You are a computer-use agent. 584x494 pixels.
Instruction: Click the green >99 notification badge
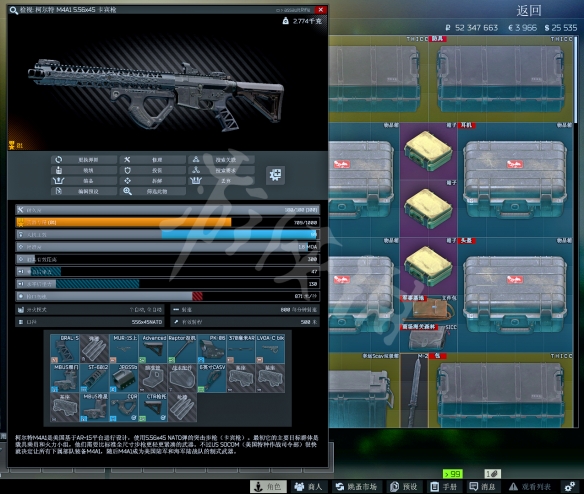coord(453,474)
